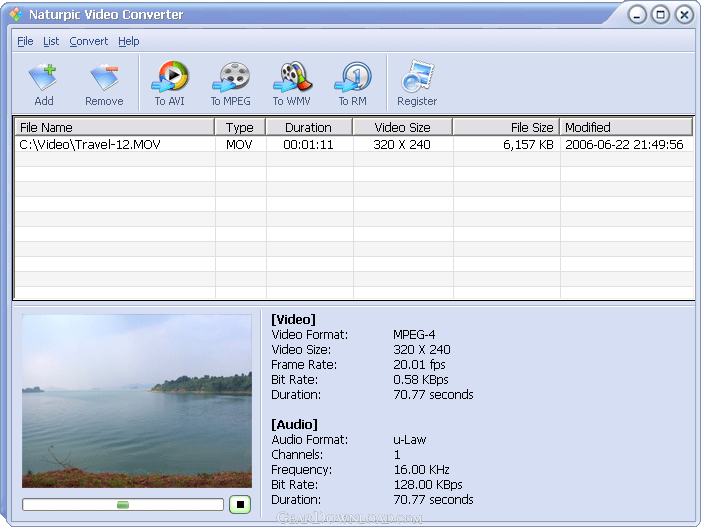Click the 16.00 KHz frequency value
The width and height of the screenshot is (701, 527).
click(421, 469)
